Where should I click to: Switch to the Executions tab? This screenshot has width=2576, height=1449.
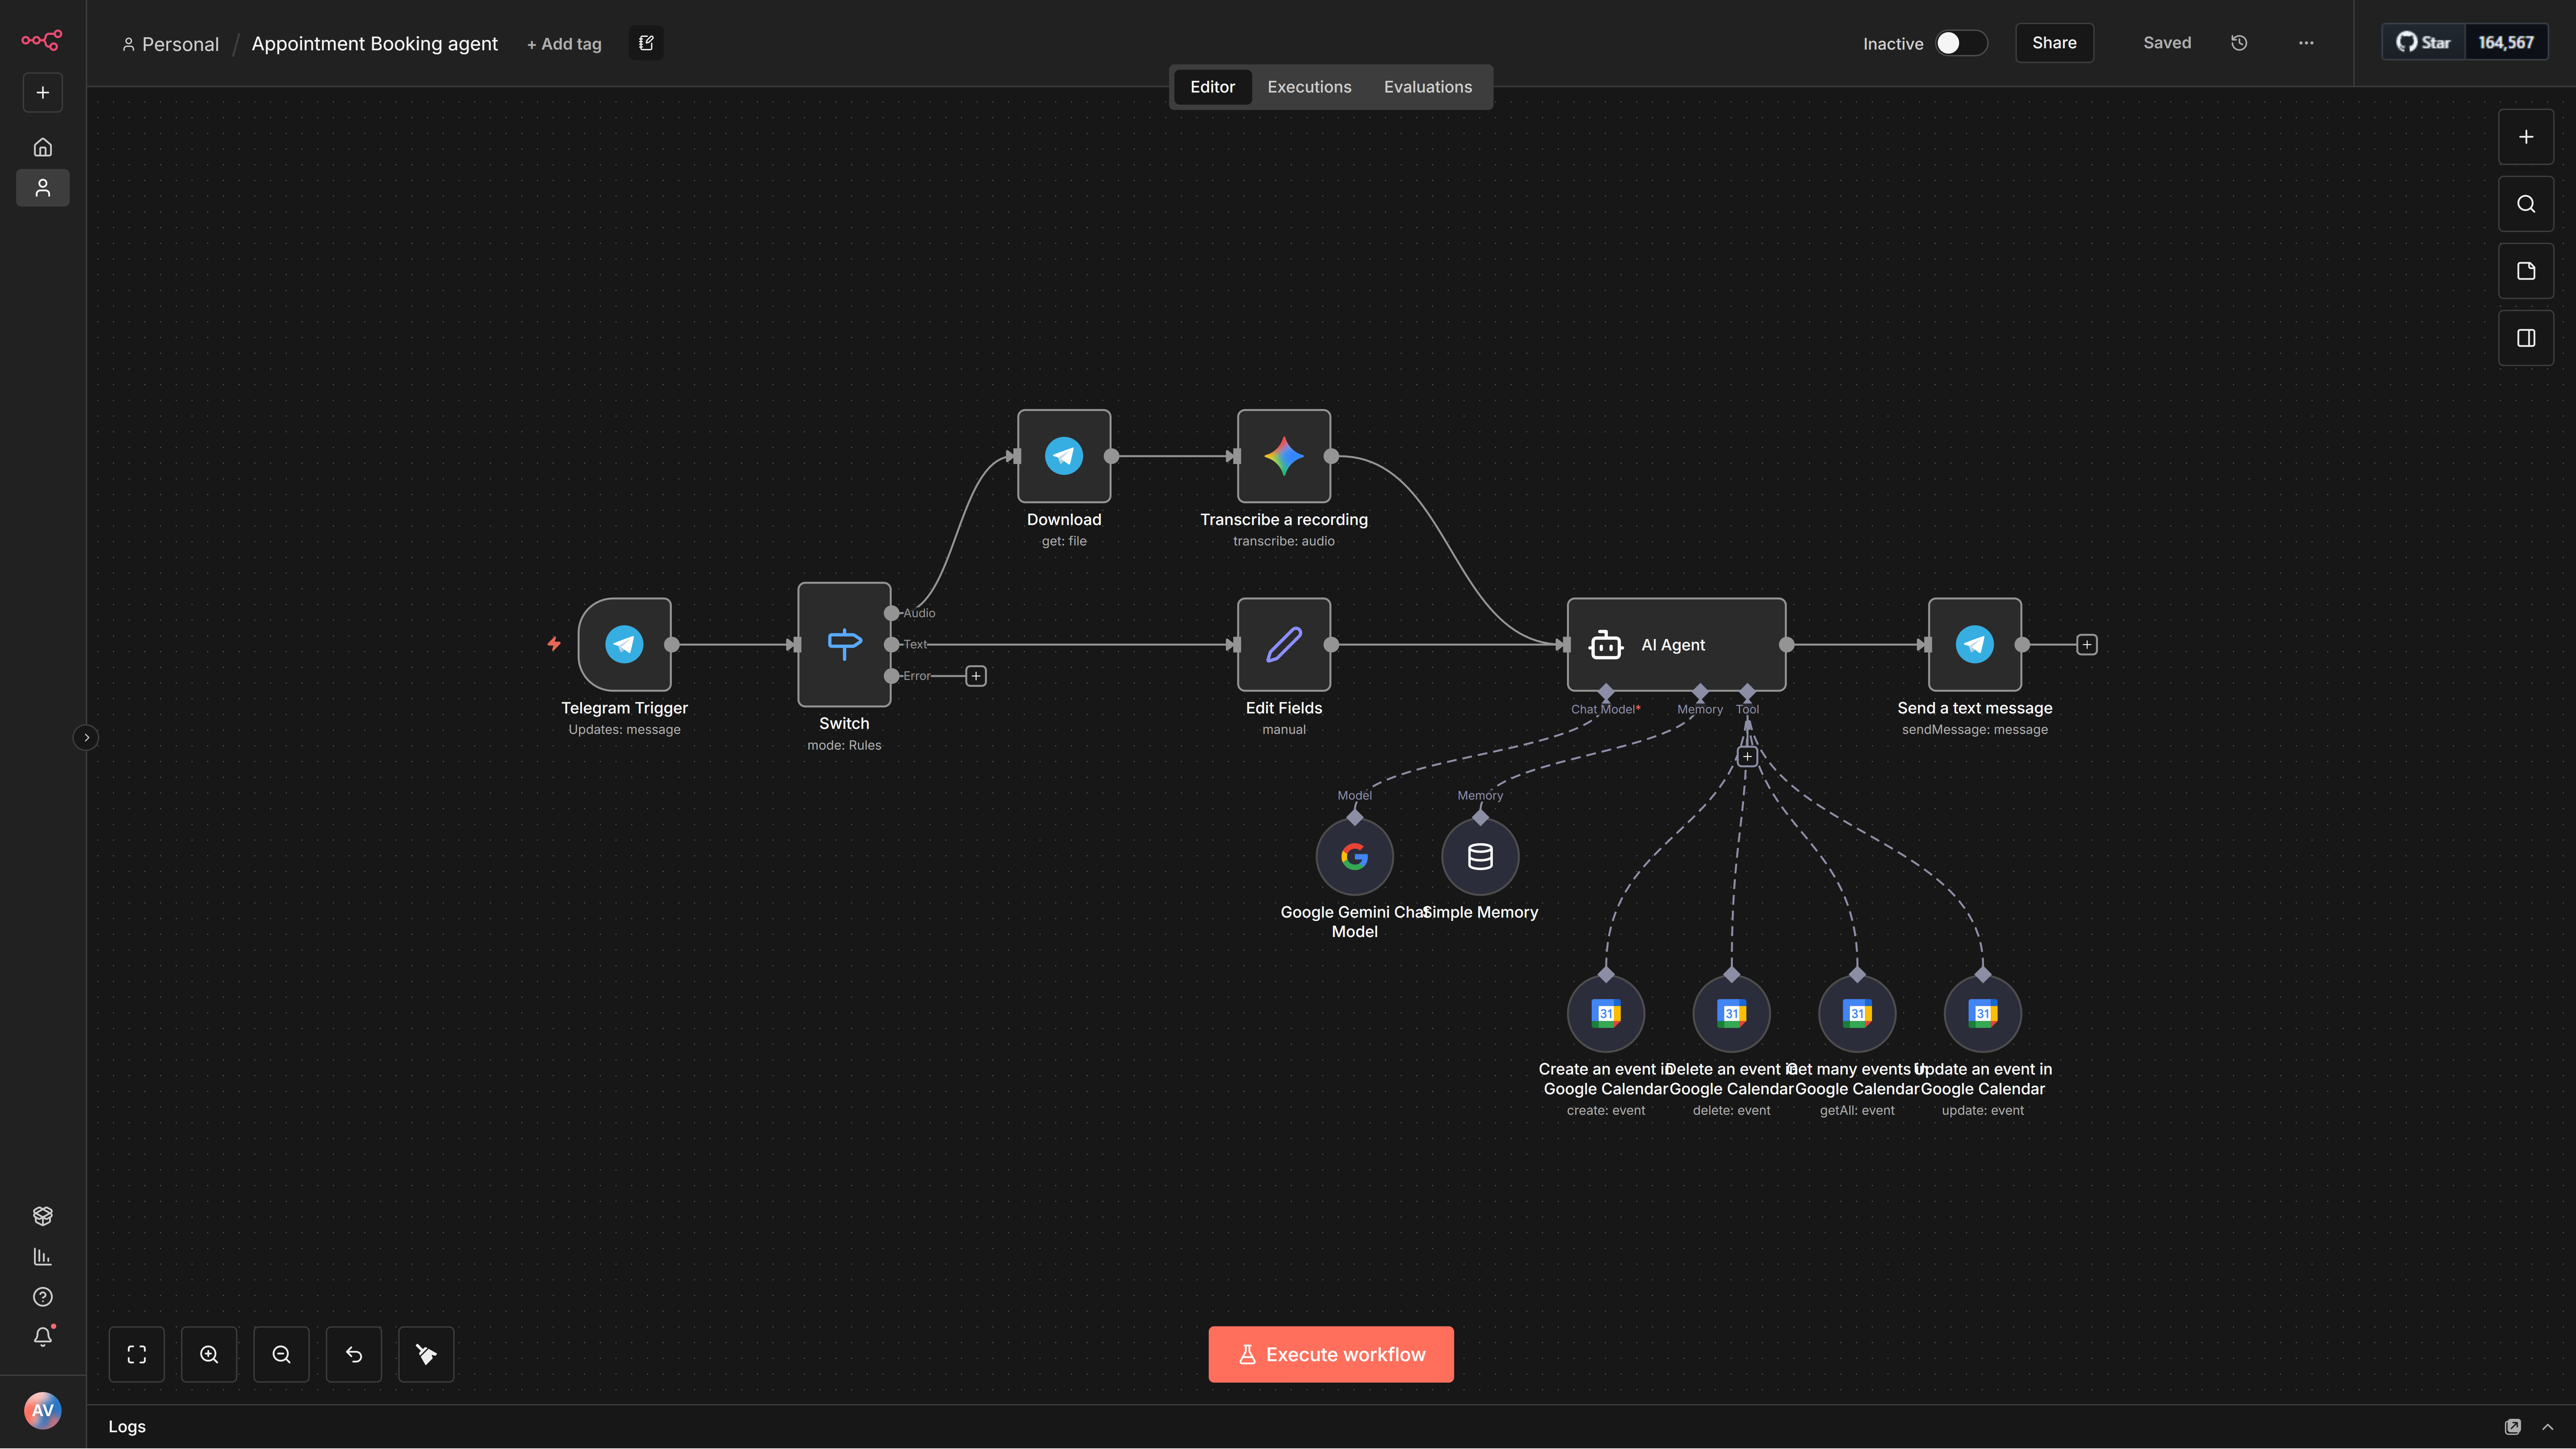click(x=1309, y=87)
